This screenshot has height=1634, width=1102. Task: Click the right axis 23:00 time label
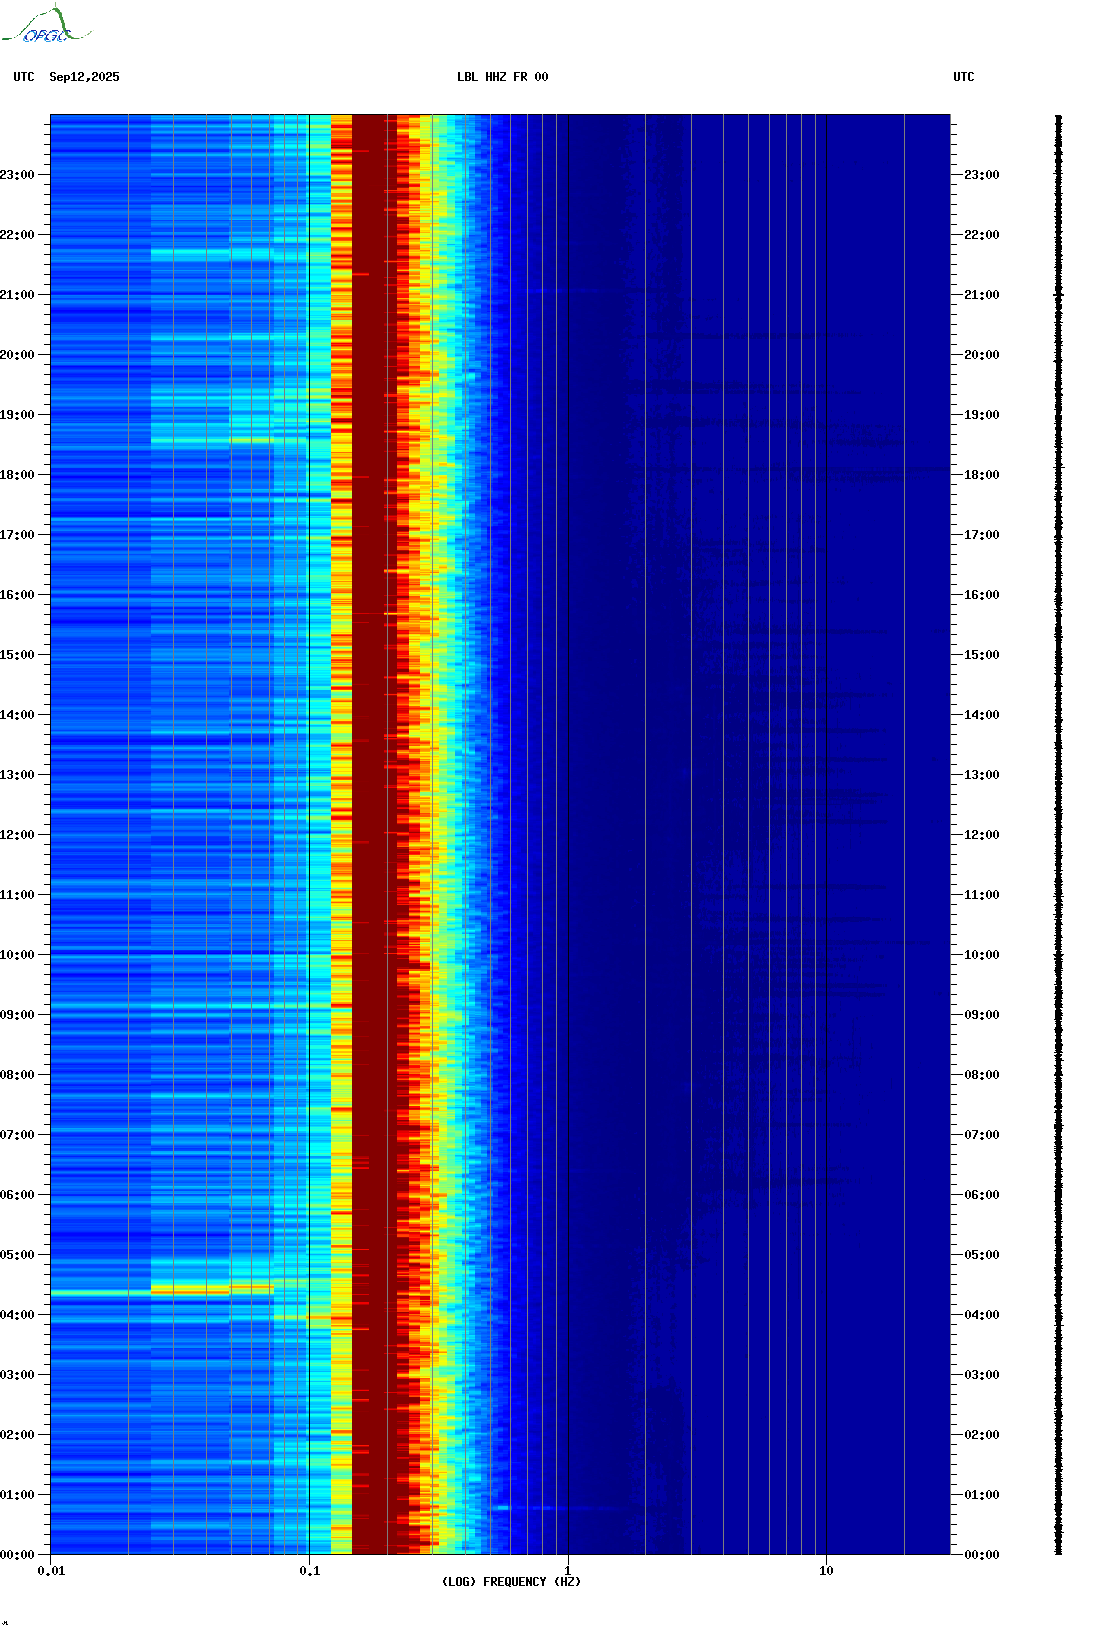tap(982, 175)
